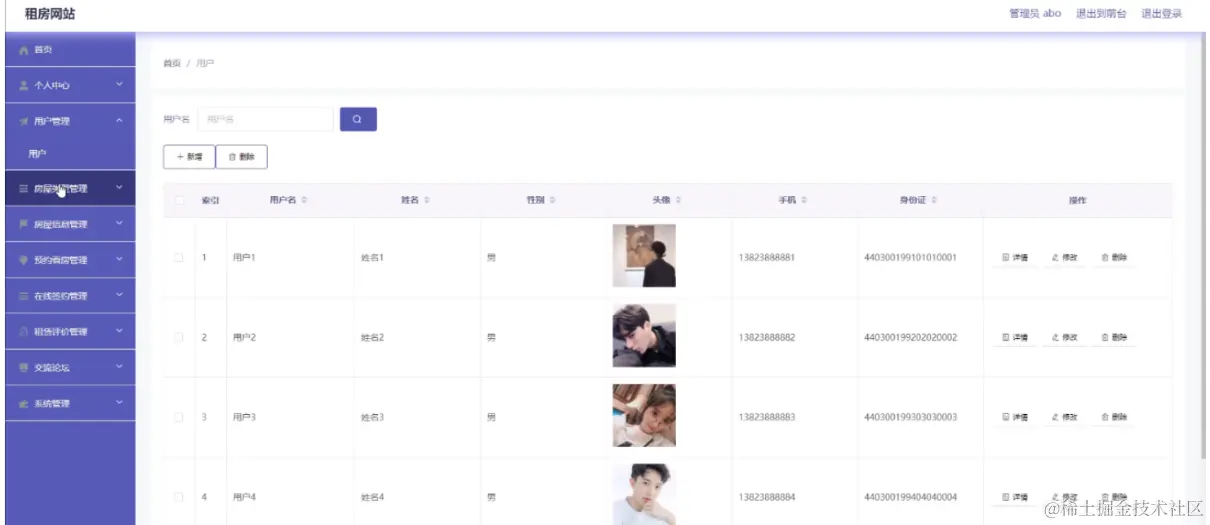This screenshot has width=1210, height=525.
Task: Click 首页 in the breadcrumb
Action: click(171, 63)
